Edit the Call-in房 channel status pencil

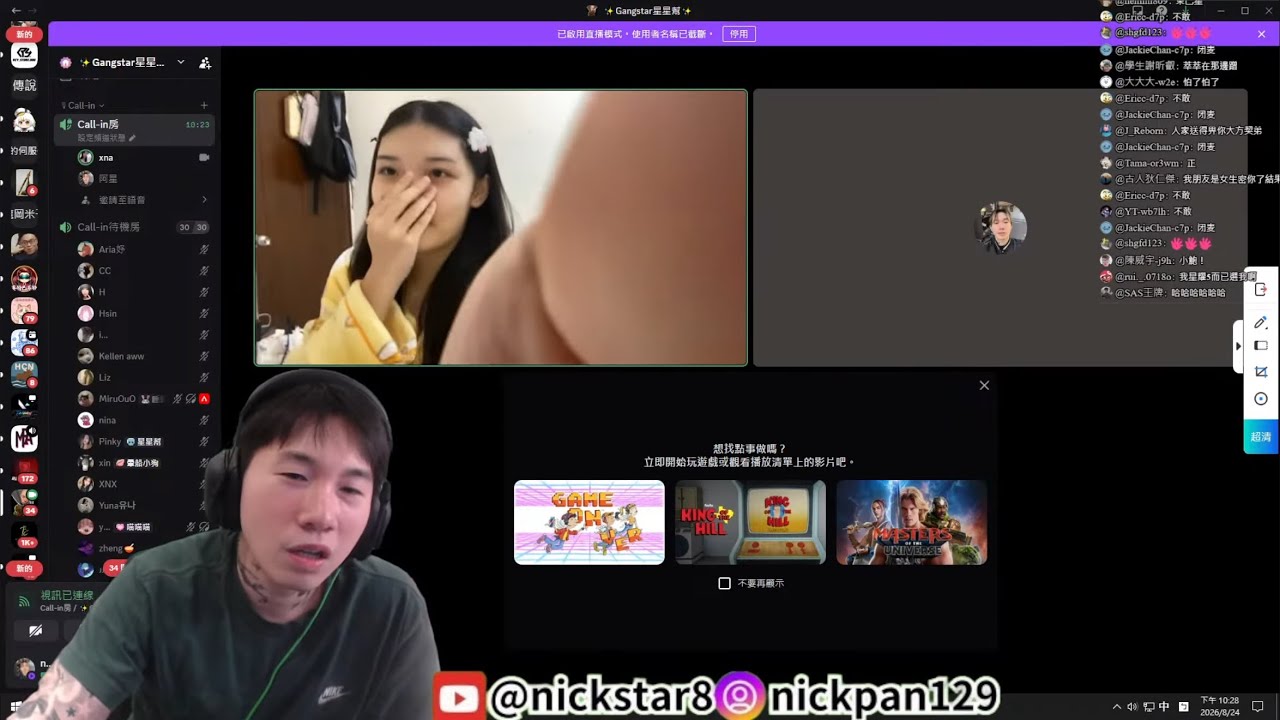click(x=132, y=138)
